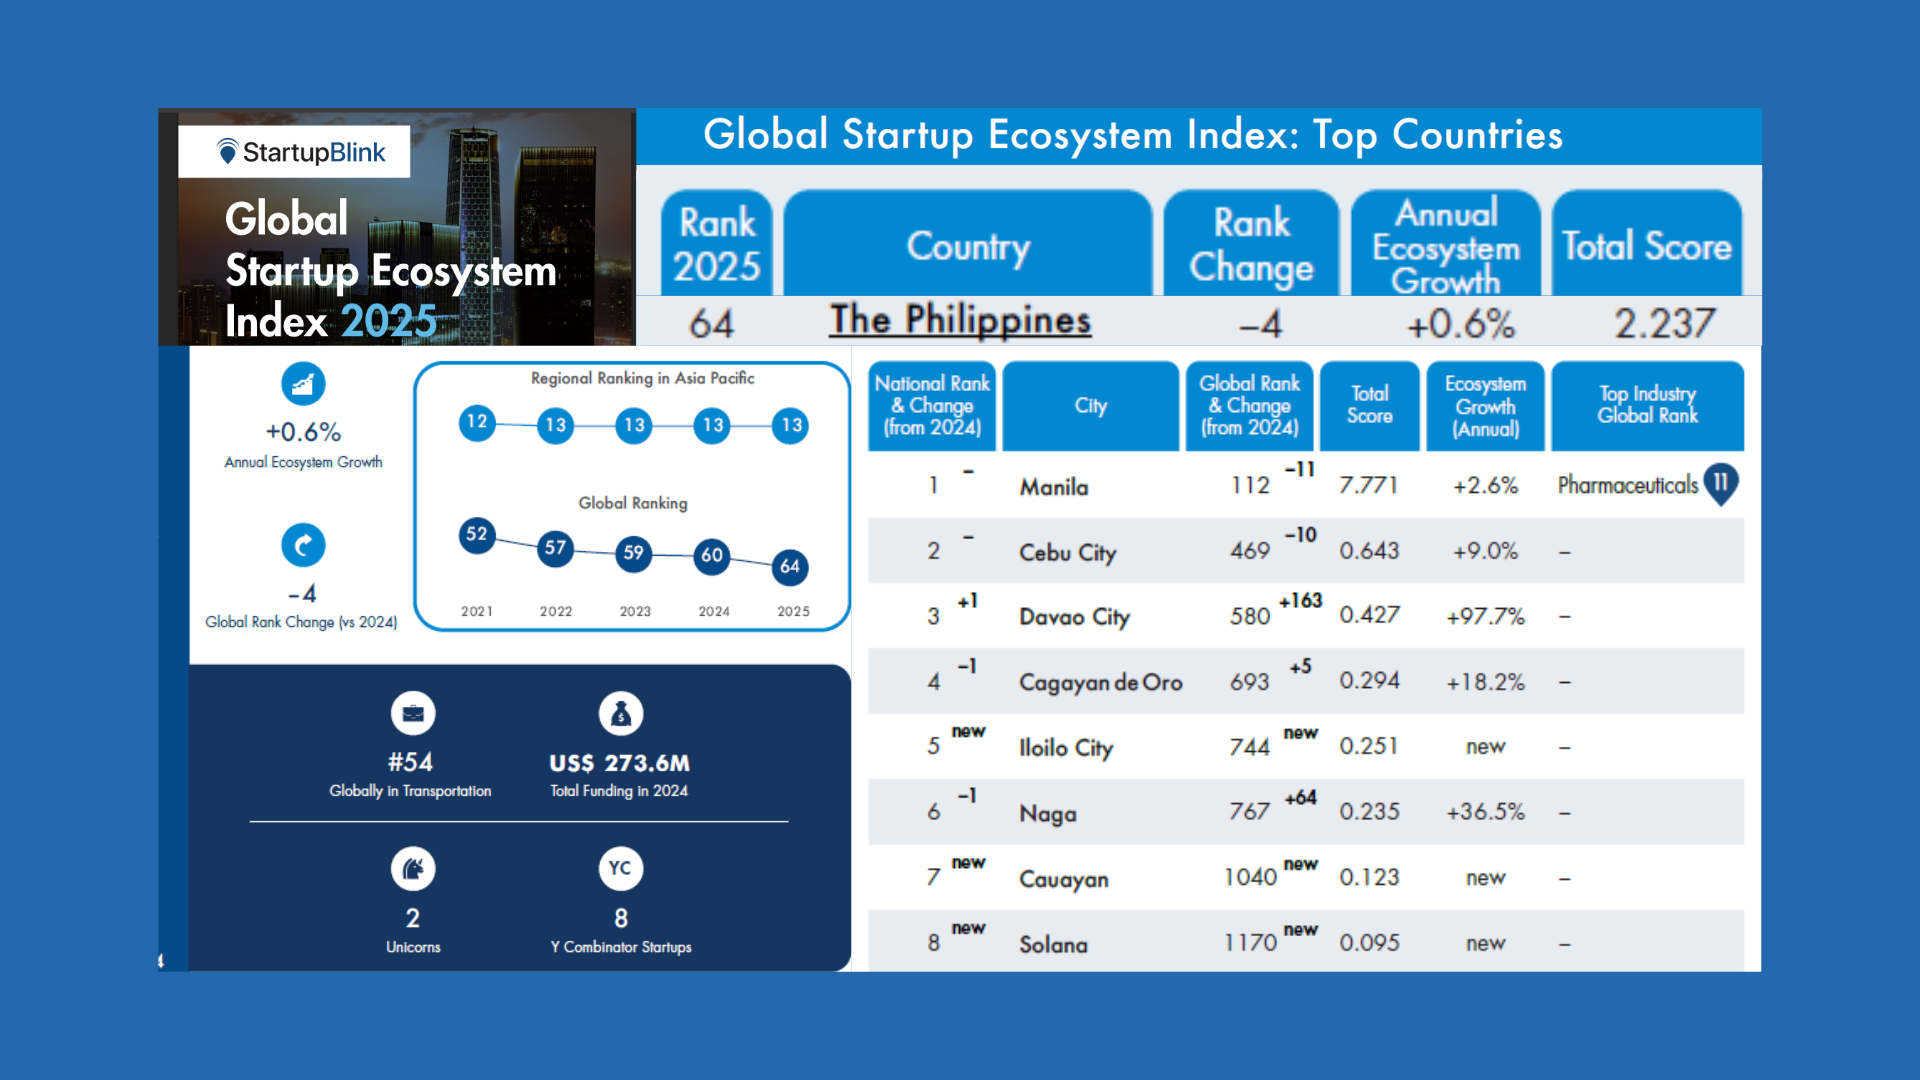1920x1080 pixels.
Task: Select the Davao City row
Action: click(1074, 617)
